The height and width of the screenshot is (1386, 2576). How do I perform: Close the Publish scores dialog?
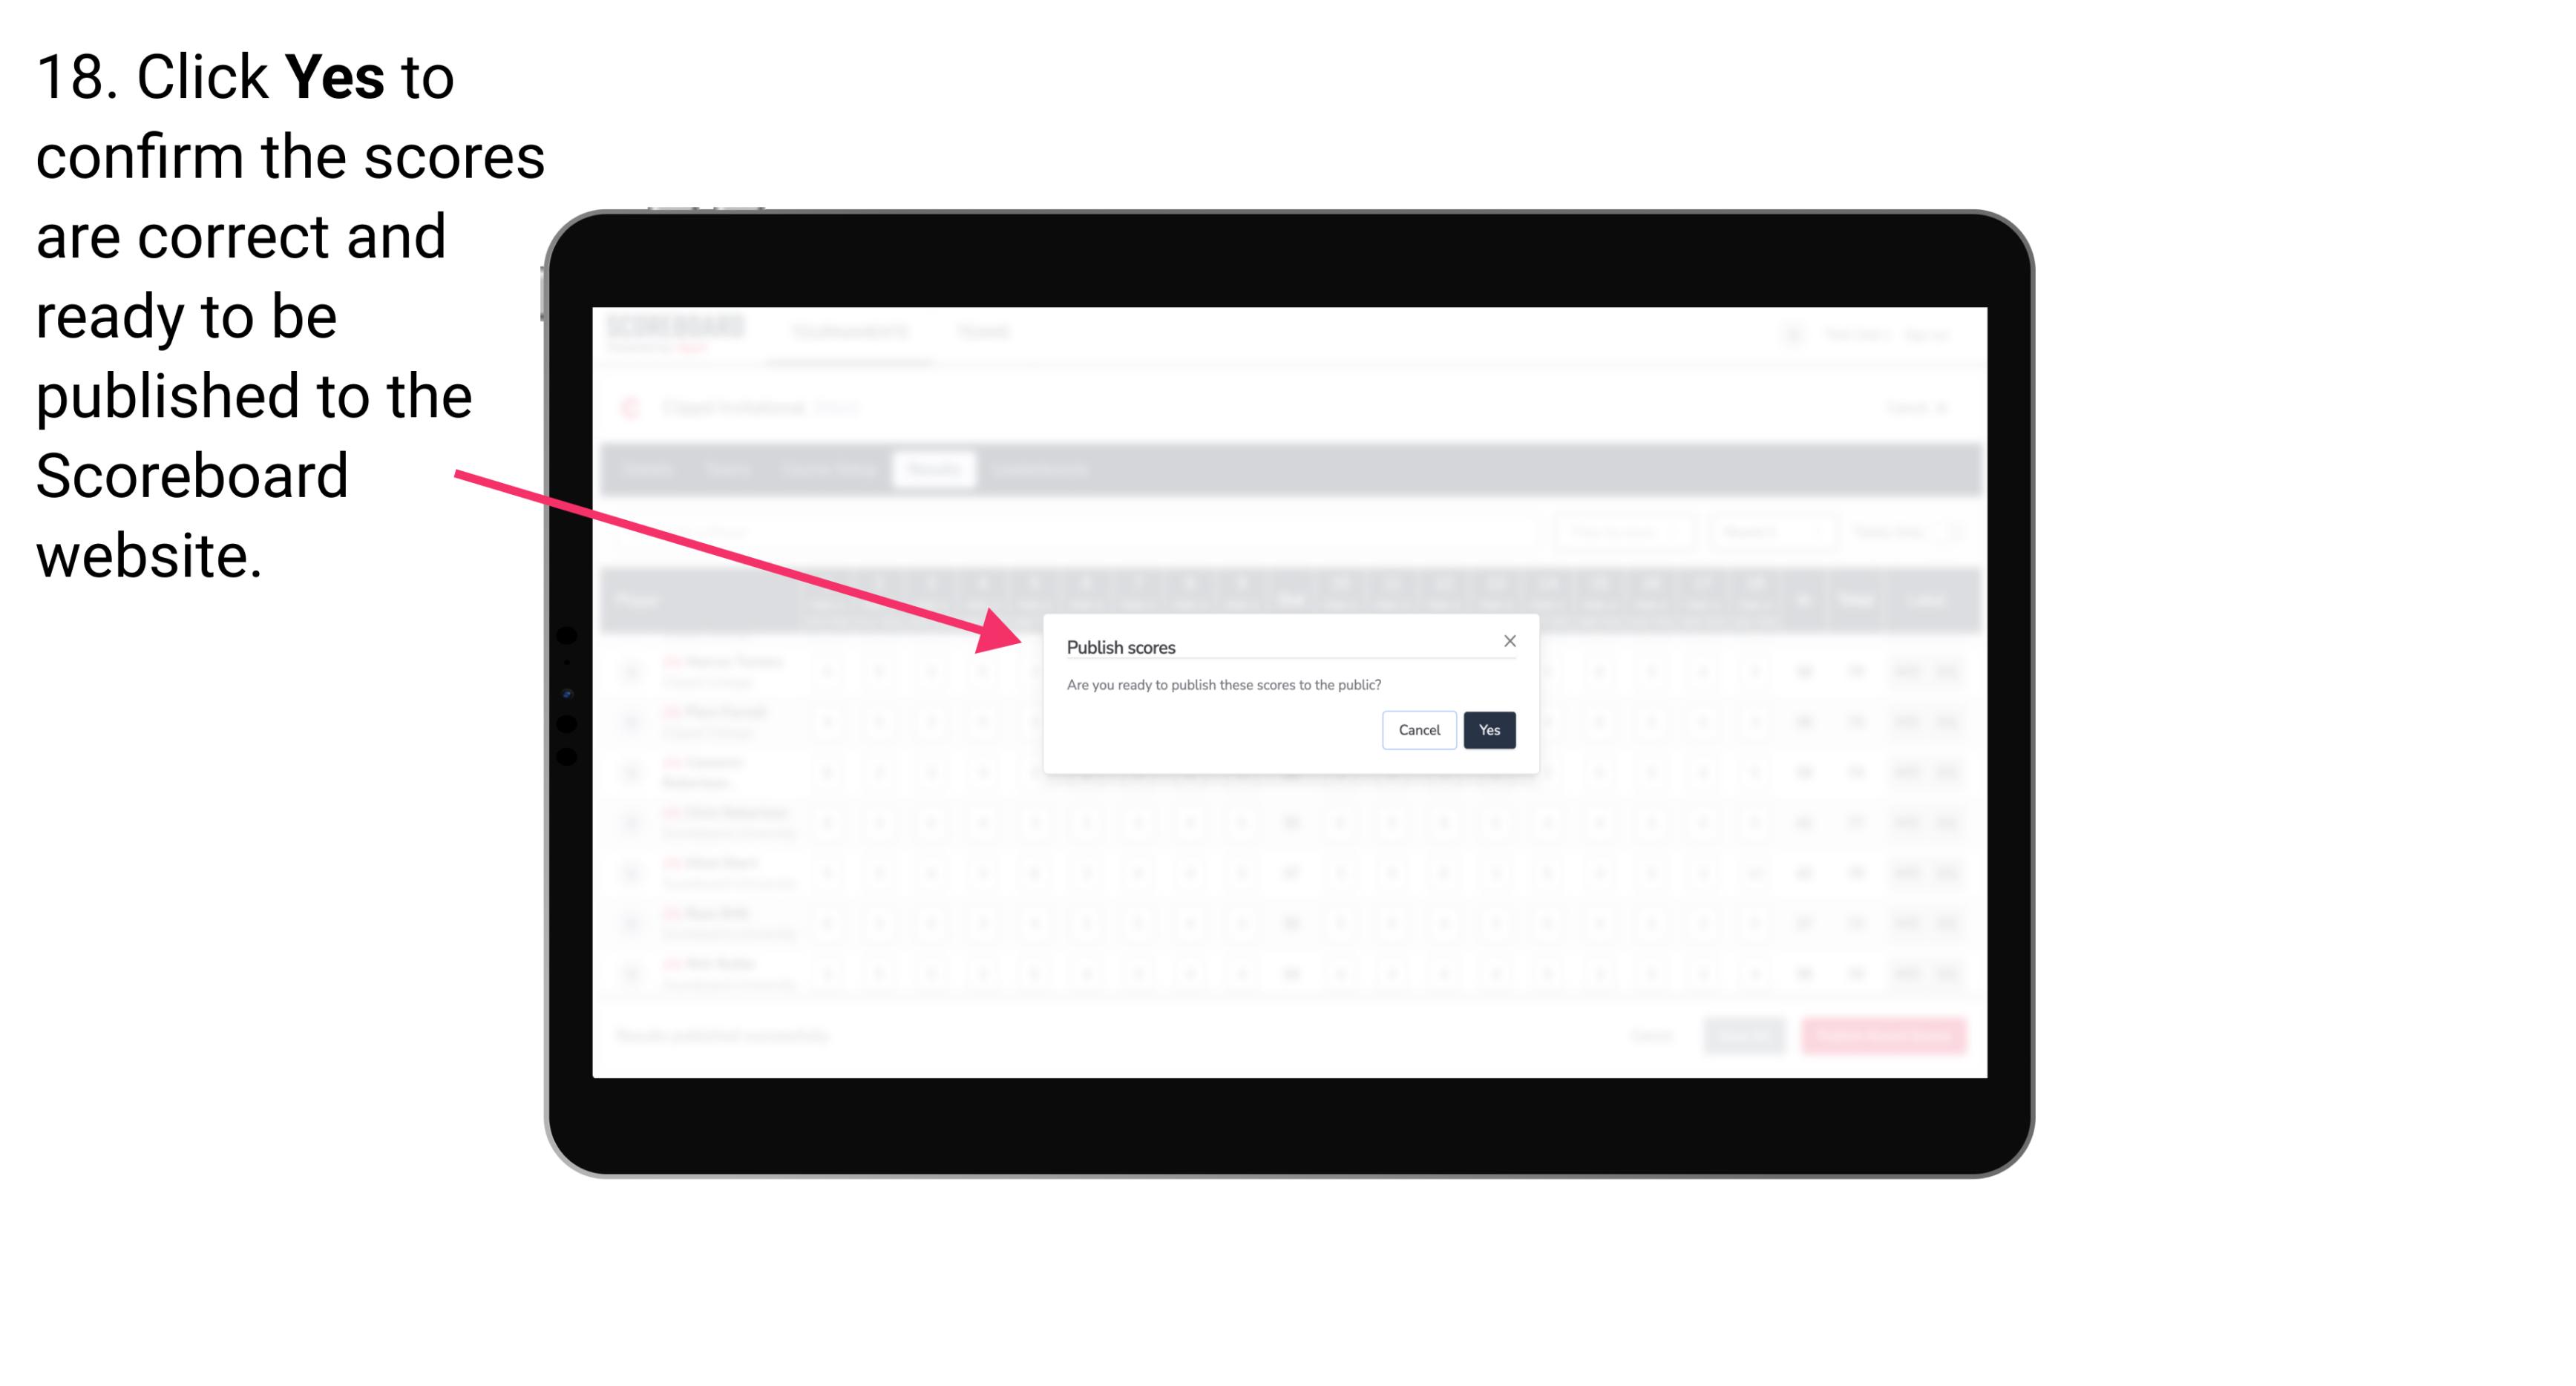tap(1509, 640)
